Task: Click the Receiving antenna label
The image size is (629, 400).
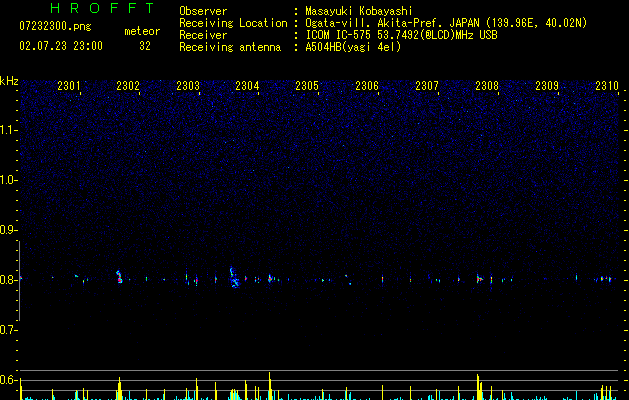Action: (x=230, y=47)
